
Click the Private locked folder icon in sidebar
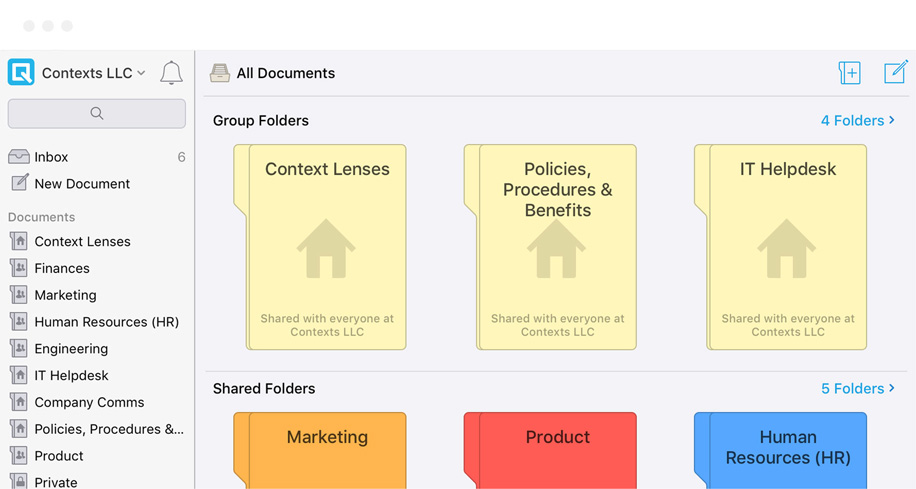coord(19,481)
